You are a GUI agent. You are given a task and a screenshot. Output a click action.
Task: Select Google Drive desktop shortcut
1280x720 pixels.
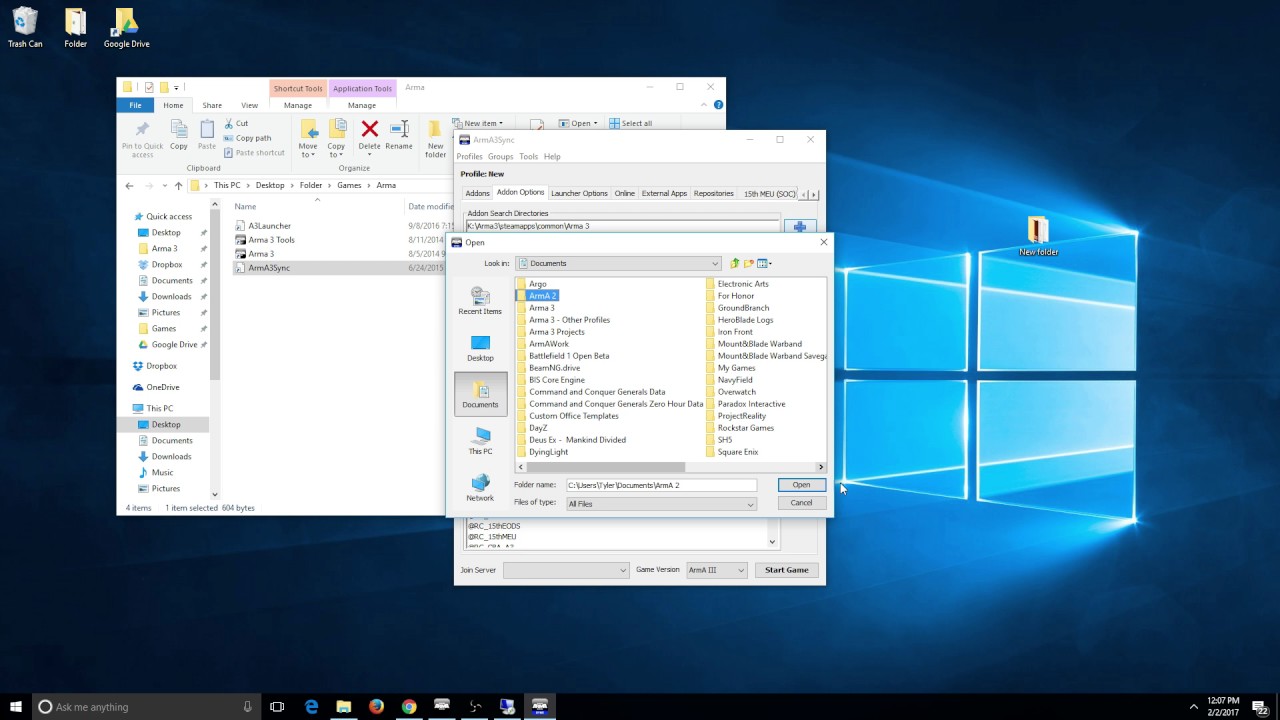click(126, 28)
